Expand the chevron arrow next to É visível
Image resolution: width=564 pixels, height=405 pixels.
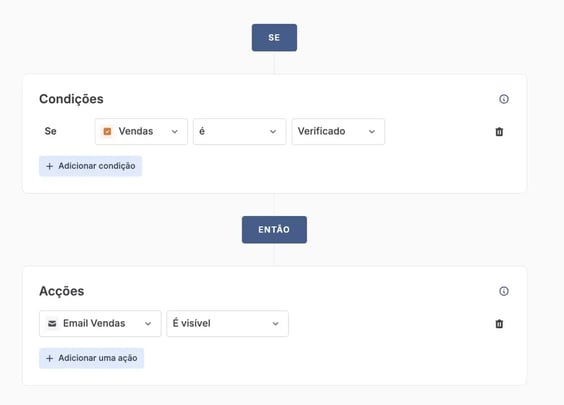click(276, 324)
